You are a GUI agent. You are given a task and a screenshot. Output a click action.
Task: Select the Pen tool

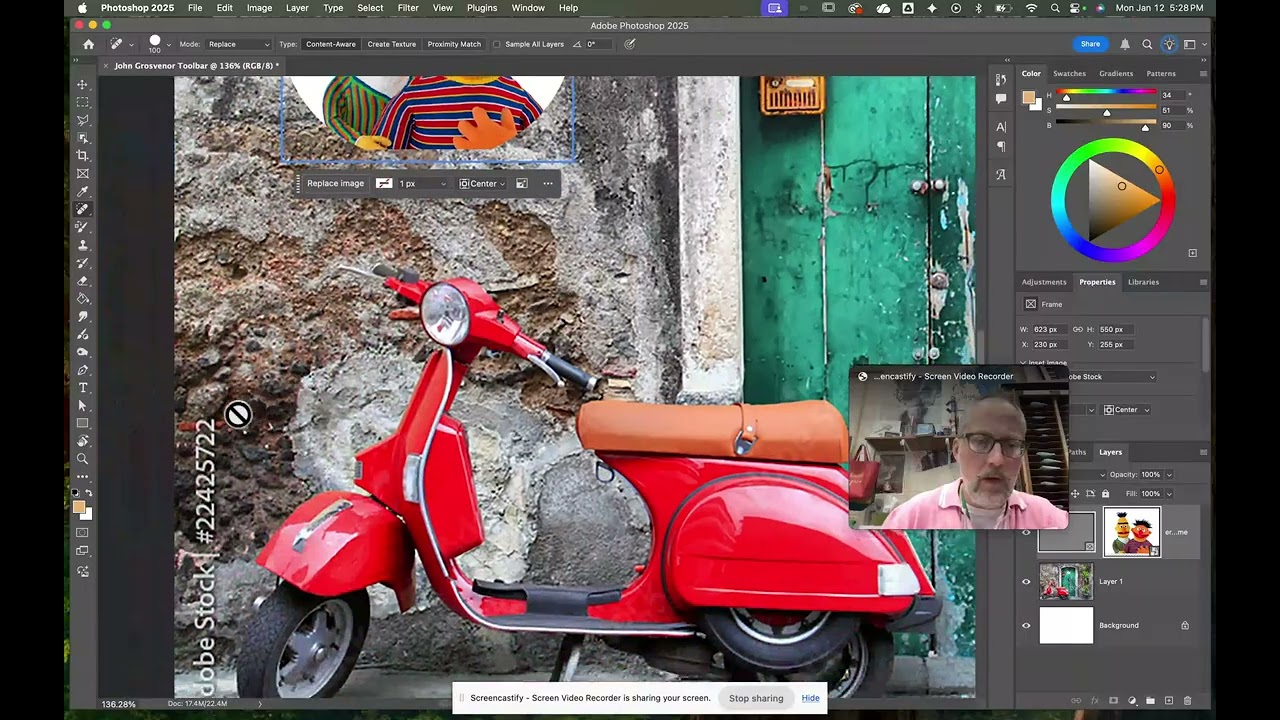(83, 370)
